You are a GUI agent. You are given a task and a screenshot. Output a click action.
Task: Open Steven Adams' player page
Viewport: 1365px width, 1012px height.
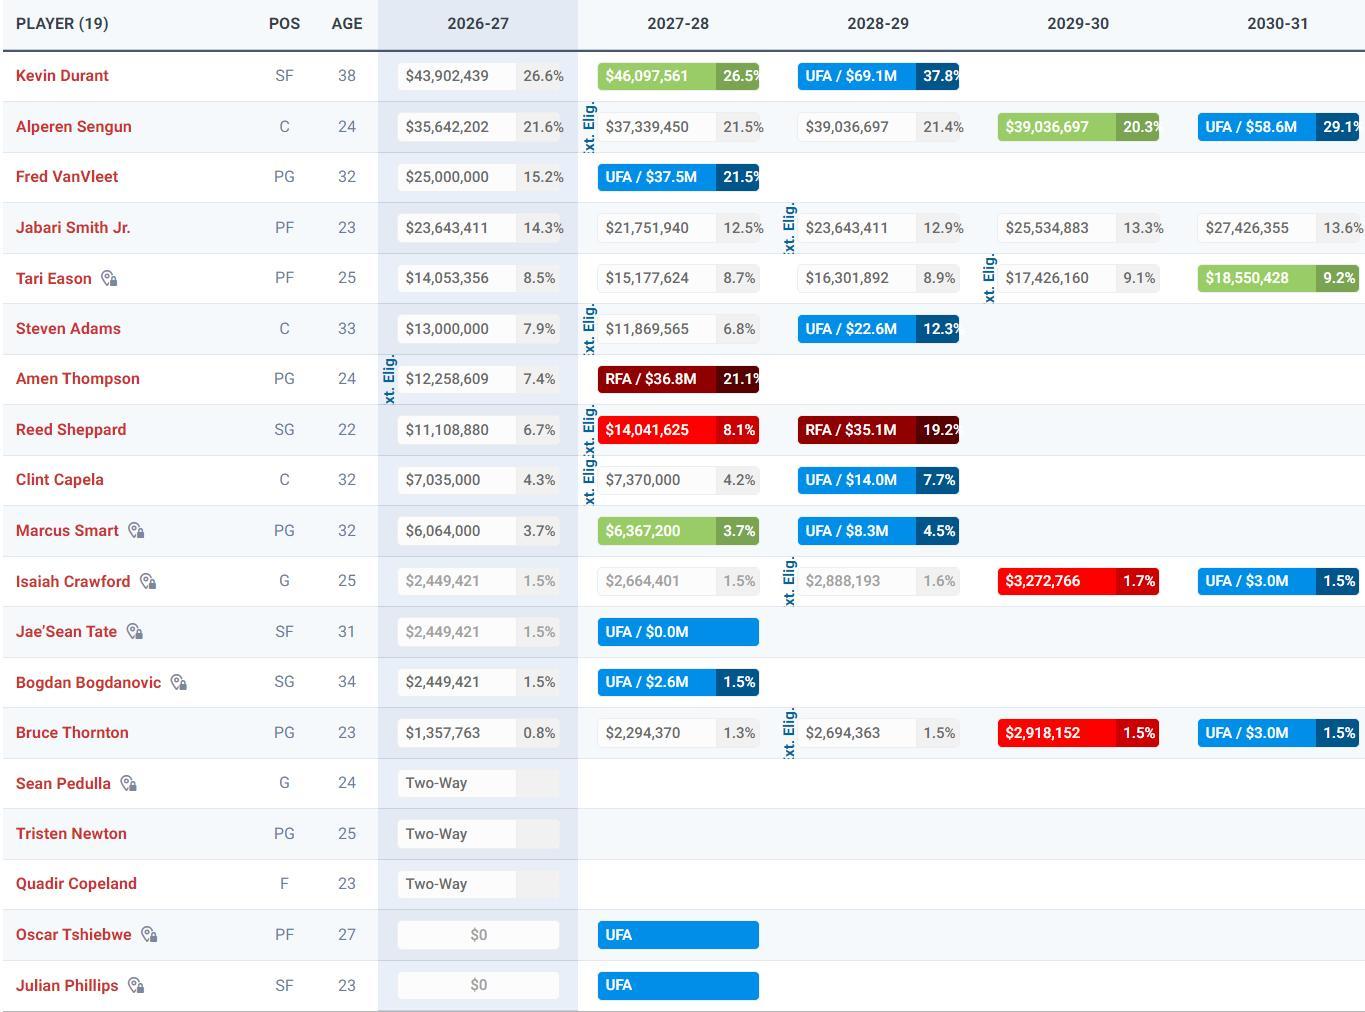68,329
